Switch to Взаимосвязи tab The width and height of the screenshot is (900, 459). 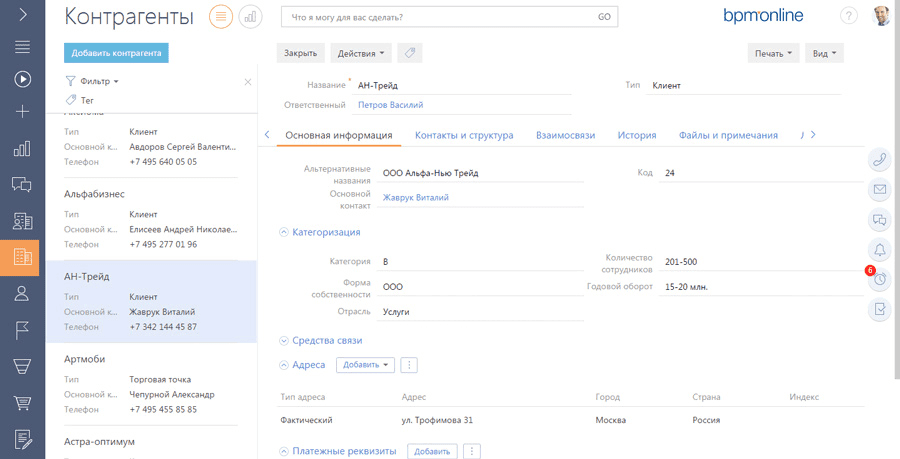coord(565,135)
